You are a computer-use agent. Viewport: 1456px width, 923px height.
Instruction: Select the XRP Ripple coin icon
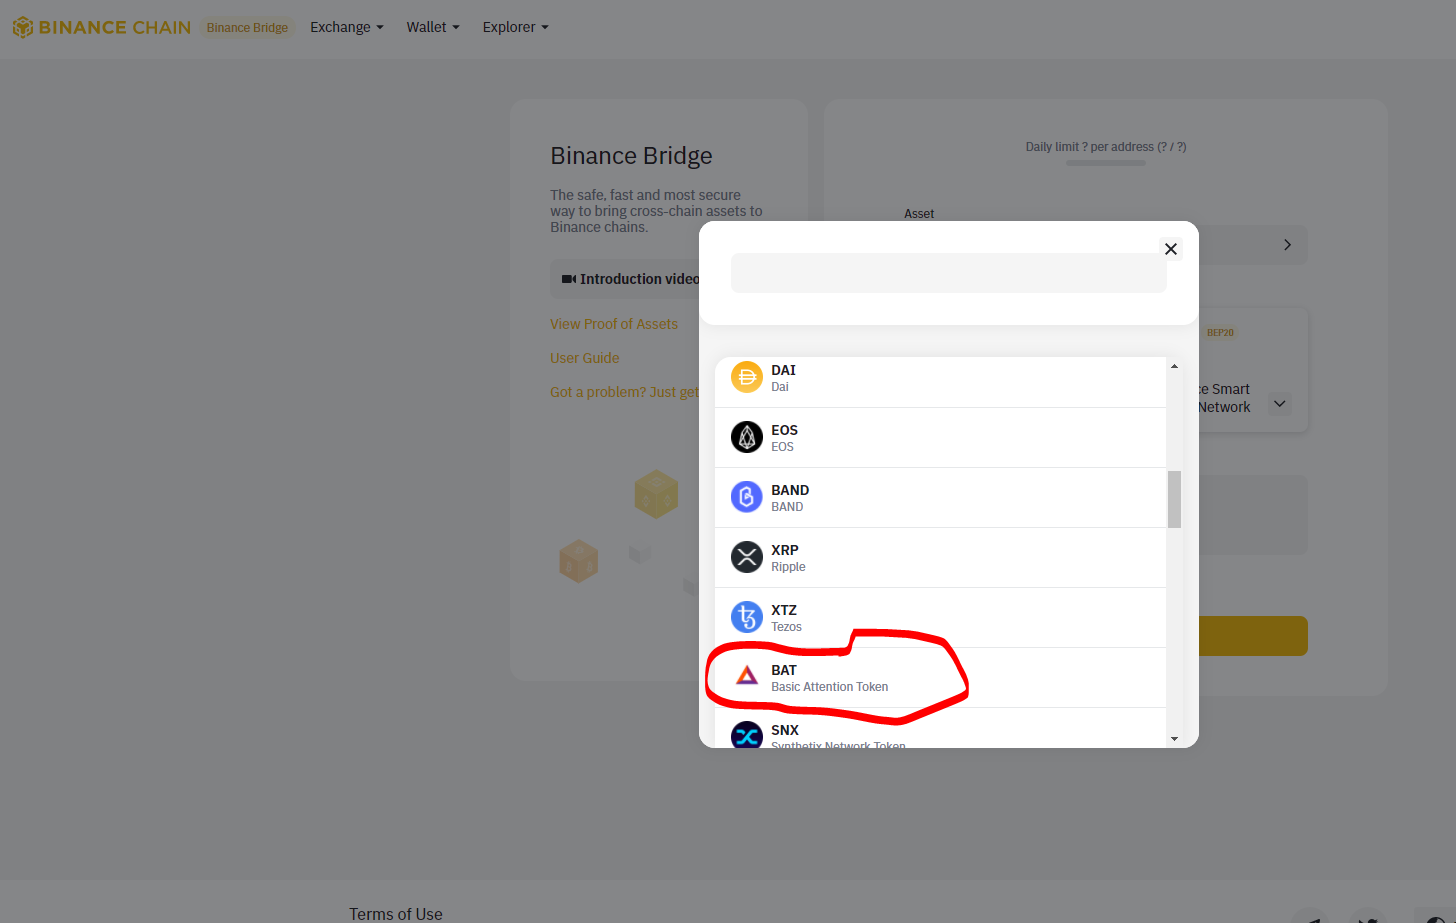[x=747, y=557]
